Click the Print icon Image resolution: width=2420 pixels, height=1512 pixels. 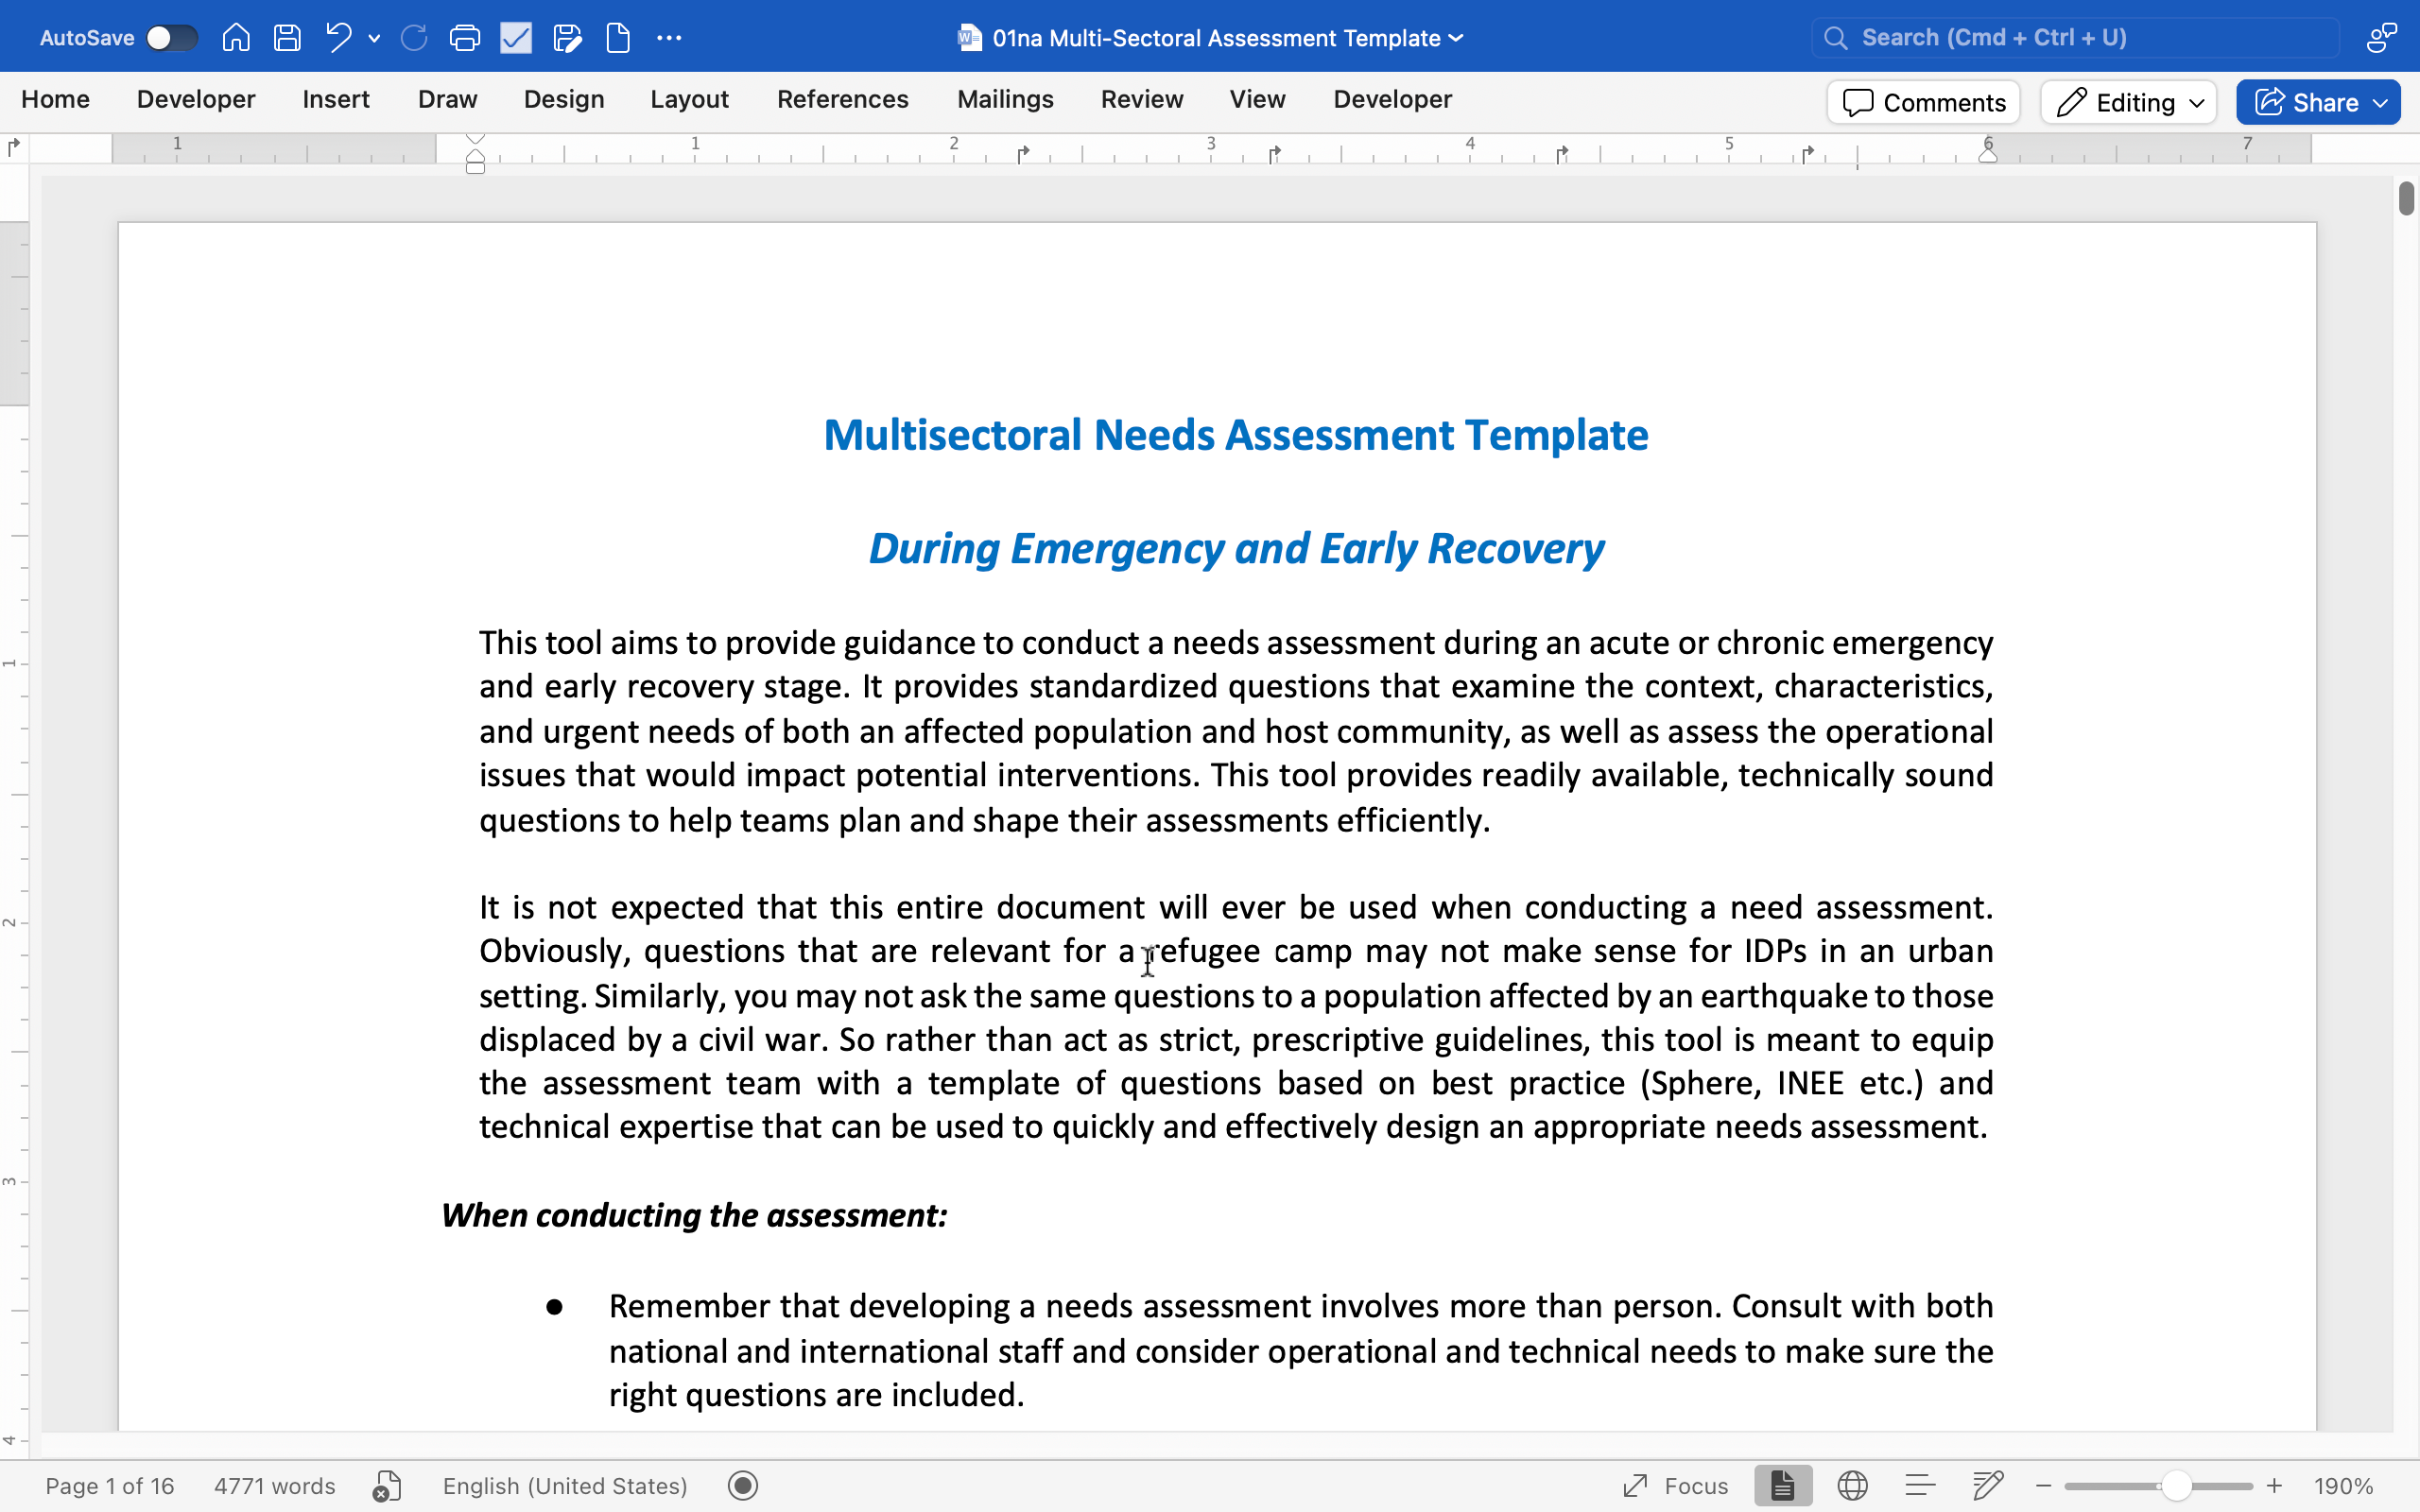(x=464, y=38)
